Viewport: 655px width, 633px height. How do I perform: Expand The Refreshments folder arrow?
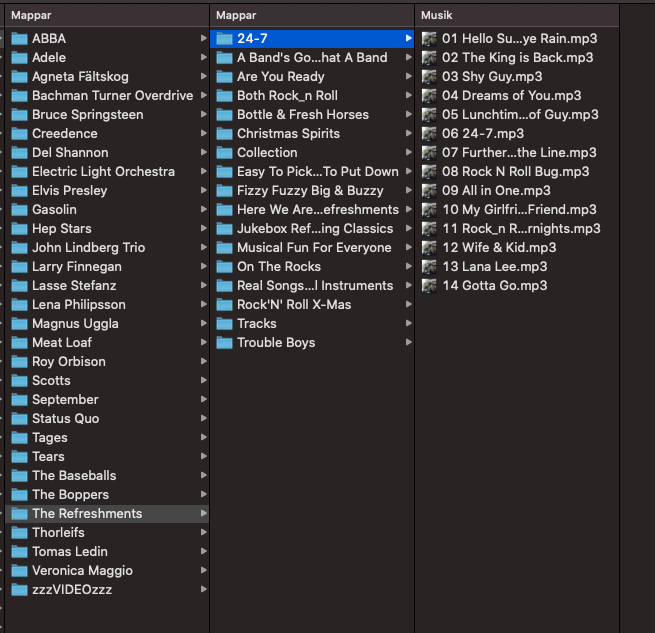[203, 513]
